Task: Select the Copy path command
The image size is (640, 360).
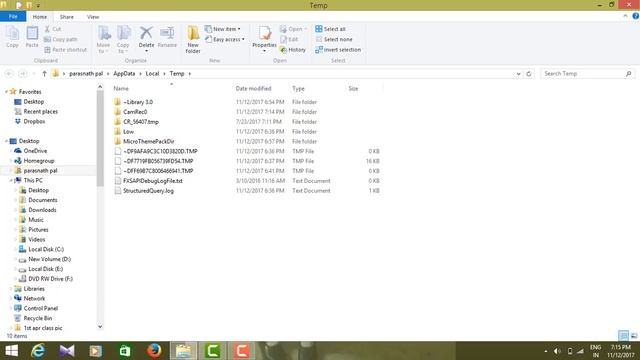Action: [60, 39]
